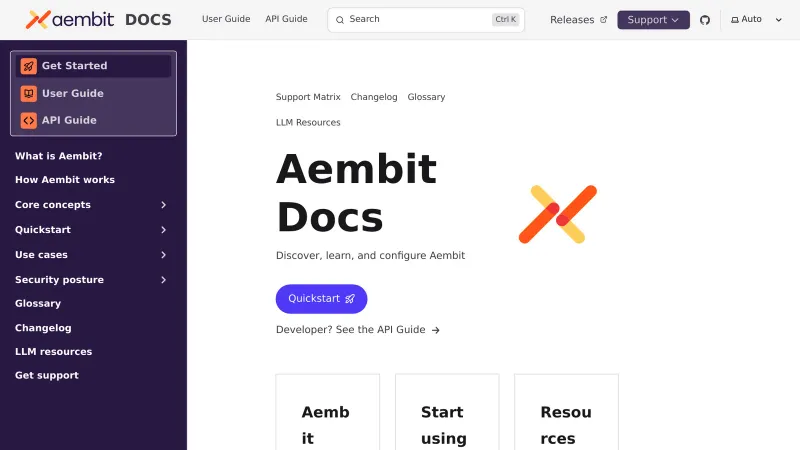Open the Support dropdown menu
This screenshot has width=800, height=450.
653,20
